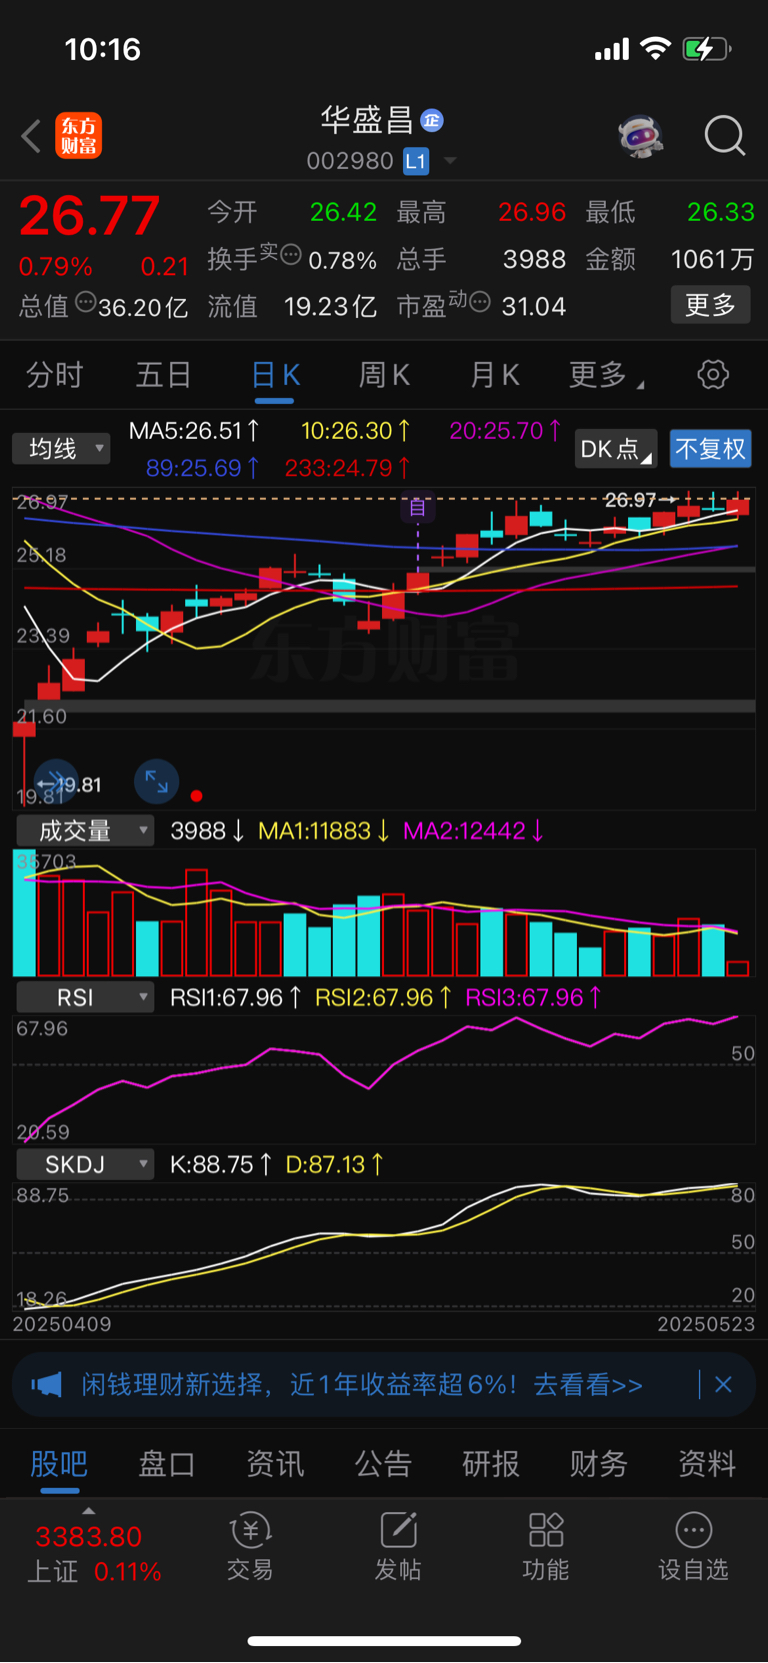The height and width of the screenshot is (1663, 768).
Task: Tap the 发帖 compose icon
Action: (x=398, y=1531)
